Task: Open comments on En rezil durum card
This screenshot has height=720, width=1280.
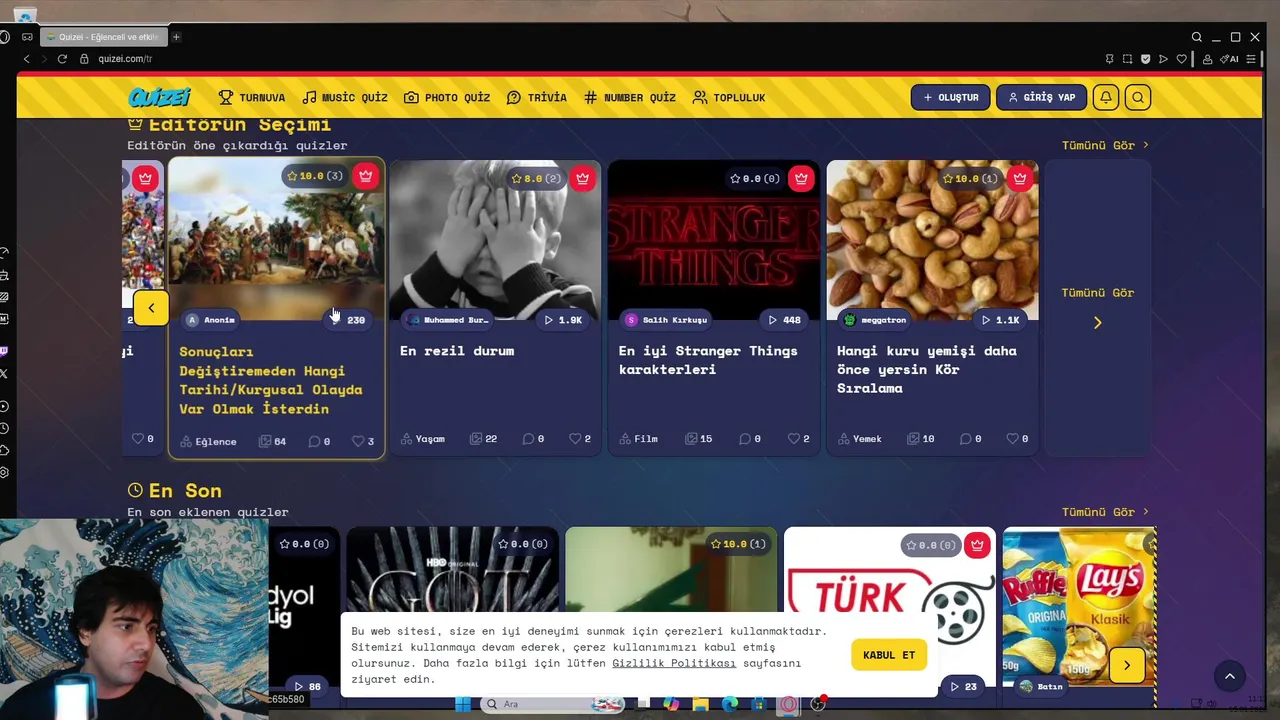Action: pos(533,439)
